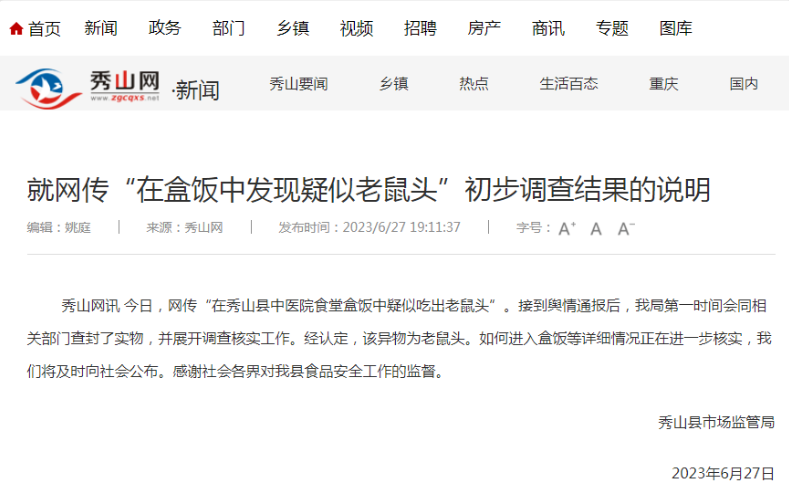Image resolution: width=789 pixels, height=502 pixels.
Task: Switch to the 秀山要闻 tab
Action: tap(298, 83)
